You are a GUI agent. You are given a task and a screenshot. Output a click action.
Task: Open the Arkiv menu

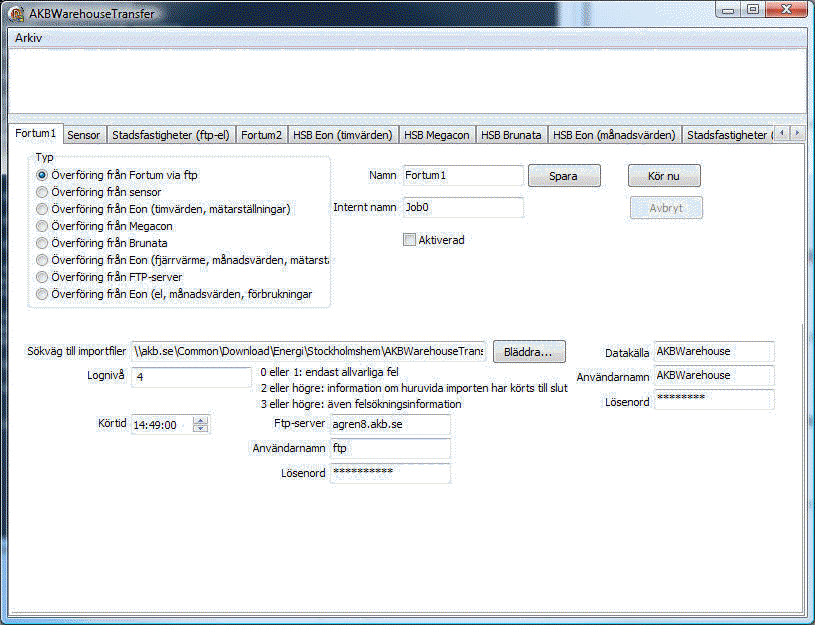click(x=29, y=38)
